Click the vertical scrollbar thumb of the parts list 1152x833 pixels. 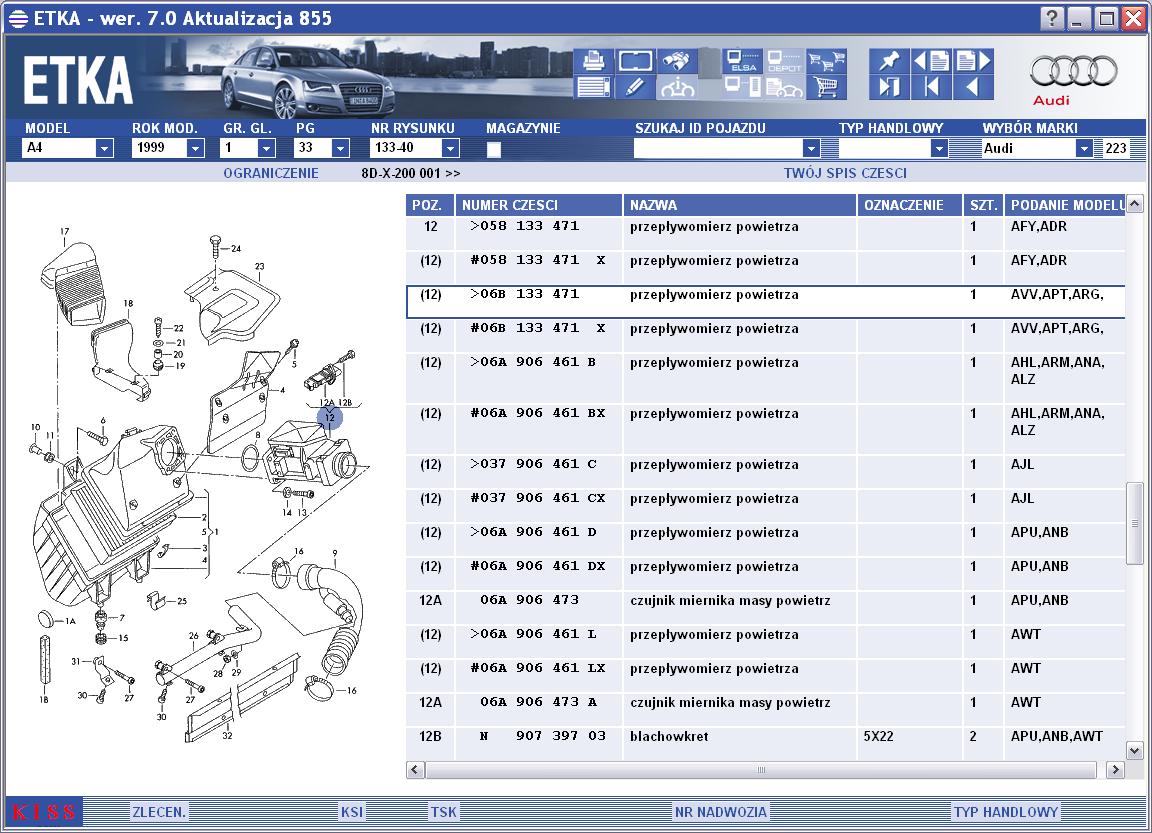point(1134,523)
